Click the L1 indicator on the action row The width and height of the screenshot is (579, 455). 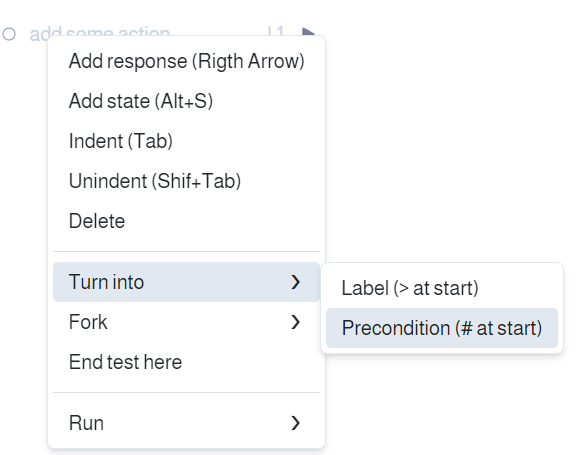(275, 31)
